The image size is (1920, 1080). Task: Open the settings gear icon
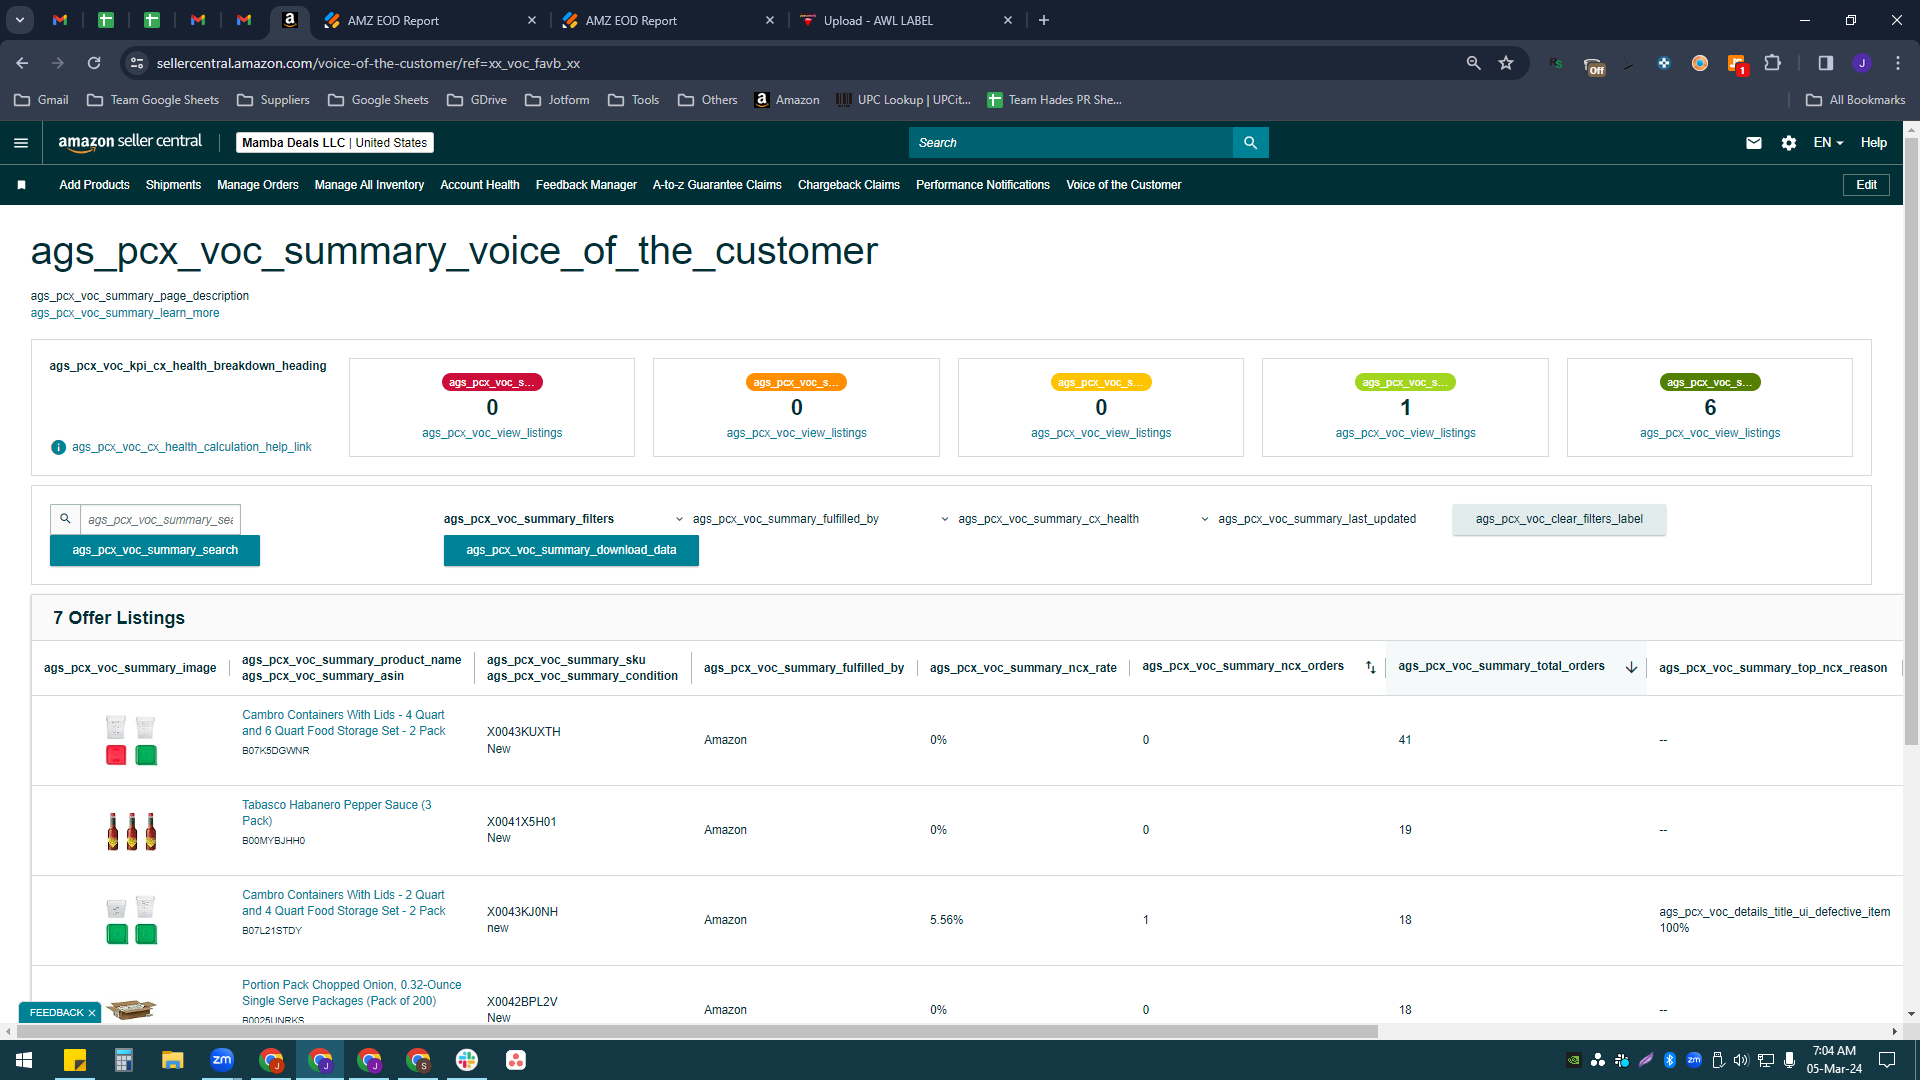pyautogui.click(x=1789, y=143)
